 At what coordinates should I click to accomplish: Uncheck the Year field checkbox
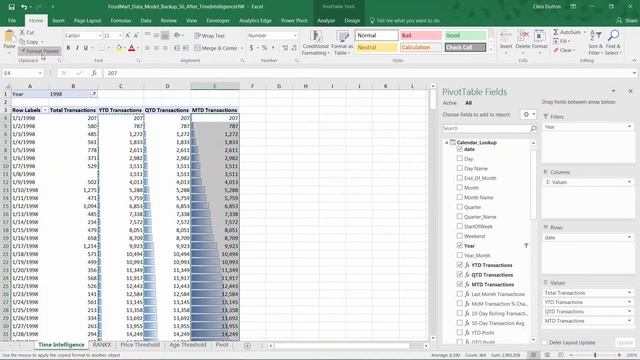coord(460,246)
